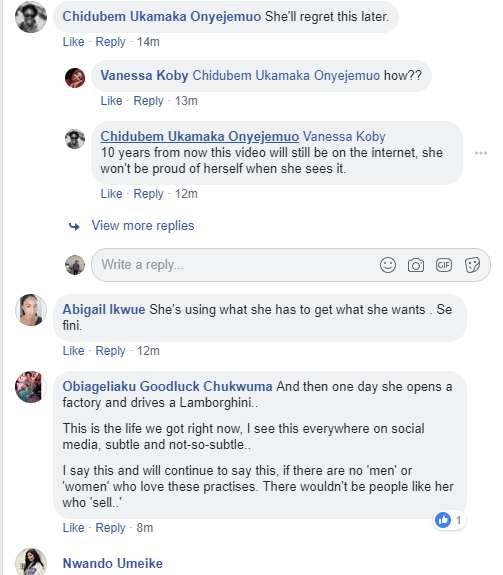The height and width of the screenshot is (575, 503).
Task: Open Vanessa Koby's profile name link
Action: point(144,76)
